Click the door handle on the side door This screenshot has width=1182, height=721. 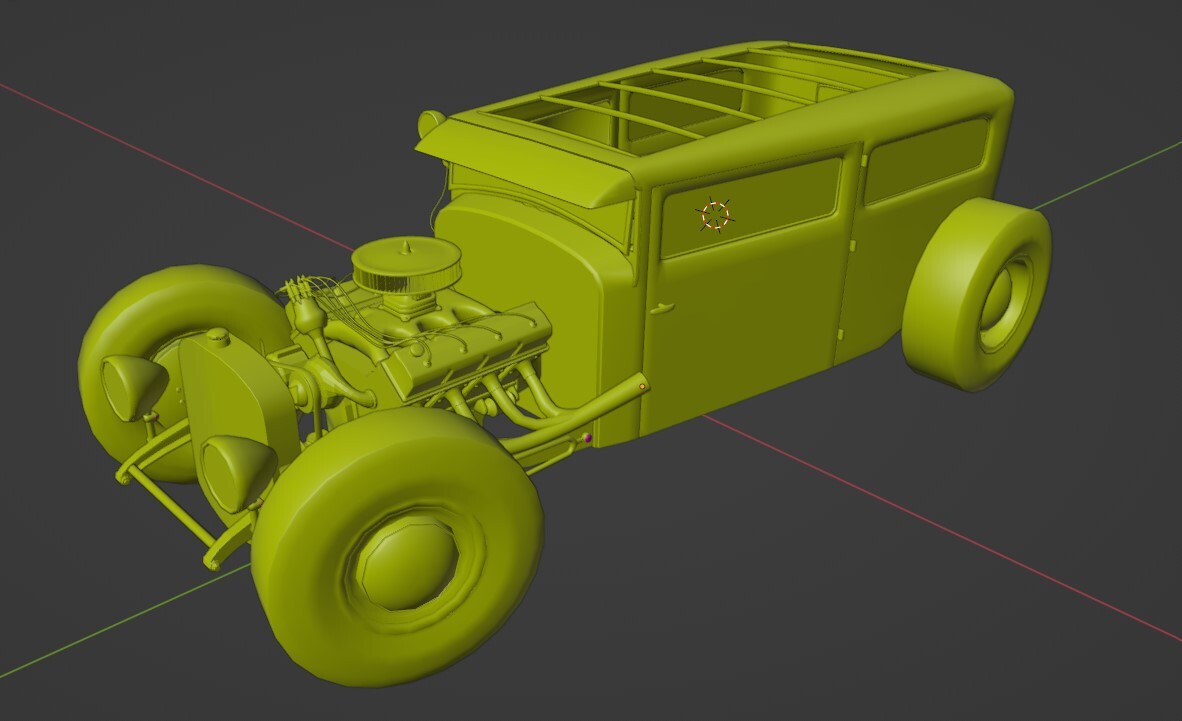(x=662, y=308)
